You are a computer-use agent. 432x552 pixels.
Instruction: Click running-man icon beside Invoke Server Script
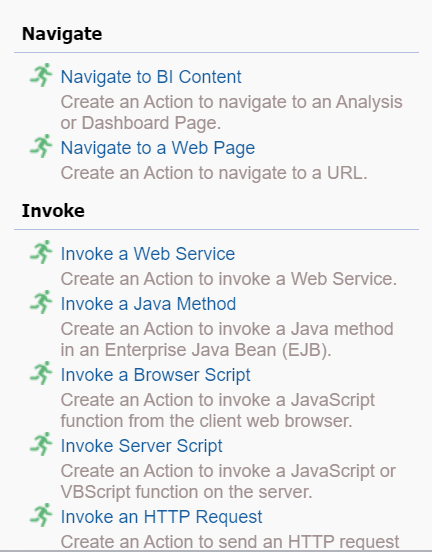[41, 444]
